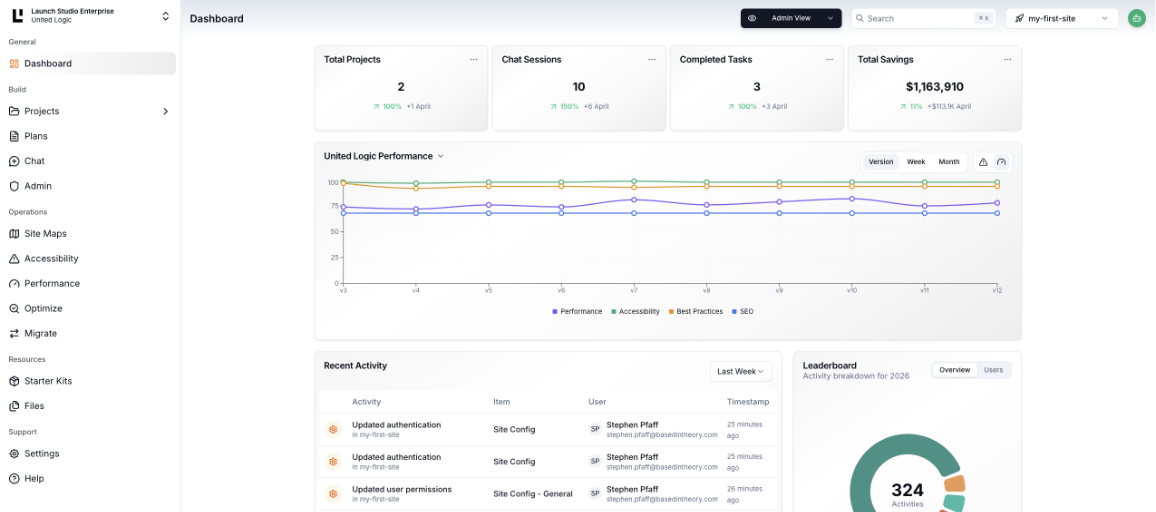Image resolution: width=1156 pixels, height=512 pixels.
Task: Click the search magnifier icon
Action: pos(860,18)
